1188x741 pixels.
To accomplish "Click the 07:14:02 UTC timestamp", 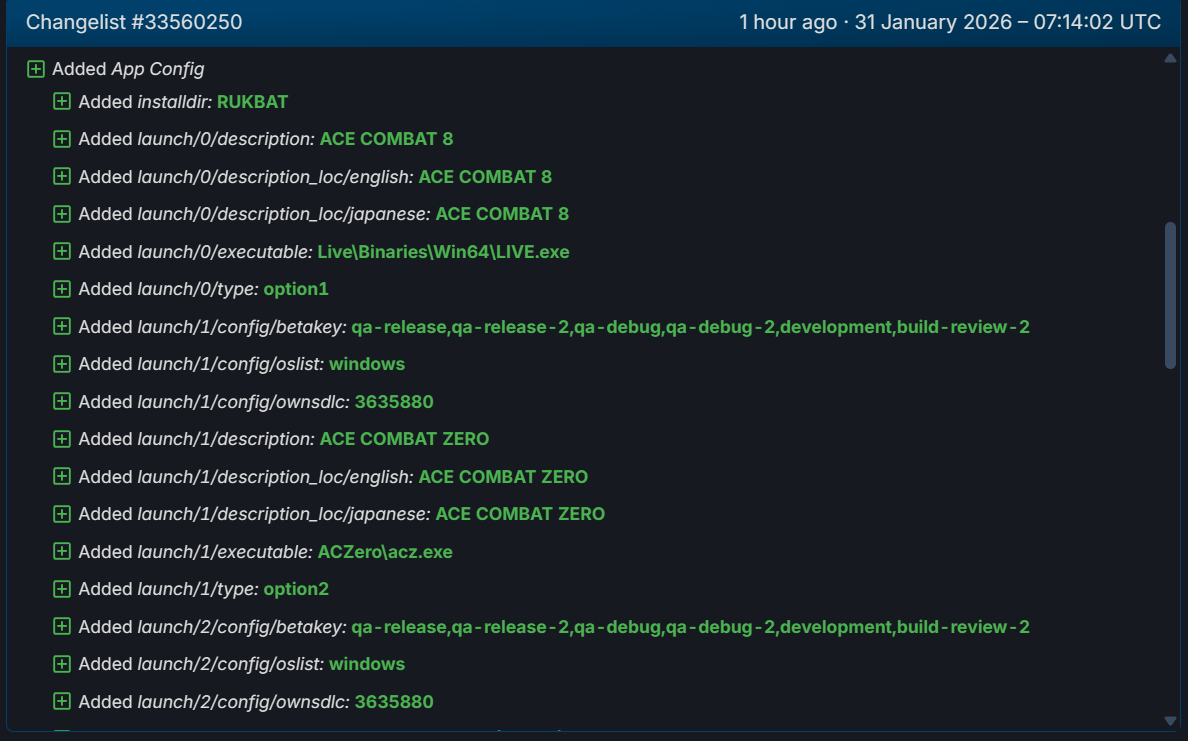I will point(1097,22).
